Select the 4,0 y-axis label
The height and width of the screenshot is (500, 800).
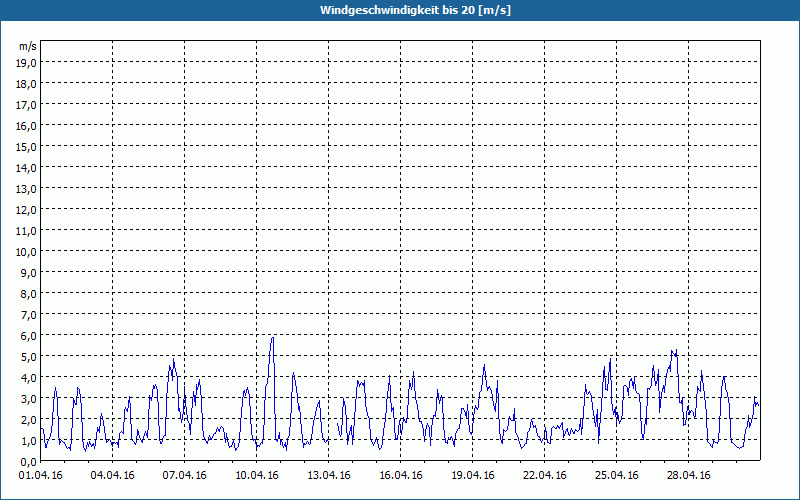click(x=30, y=378)
